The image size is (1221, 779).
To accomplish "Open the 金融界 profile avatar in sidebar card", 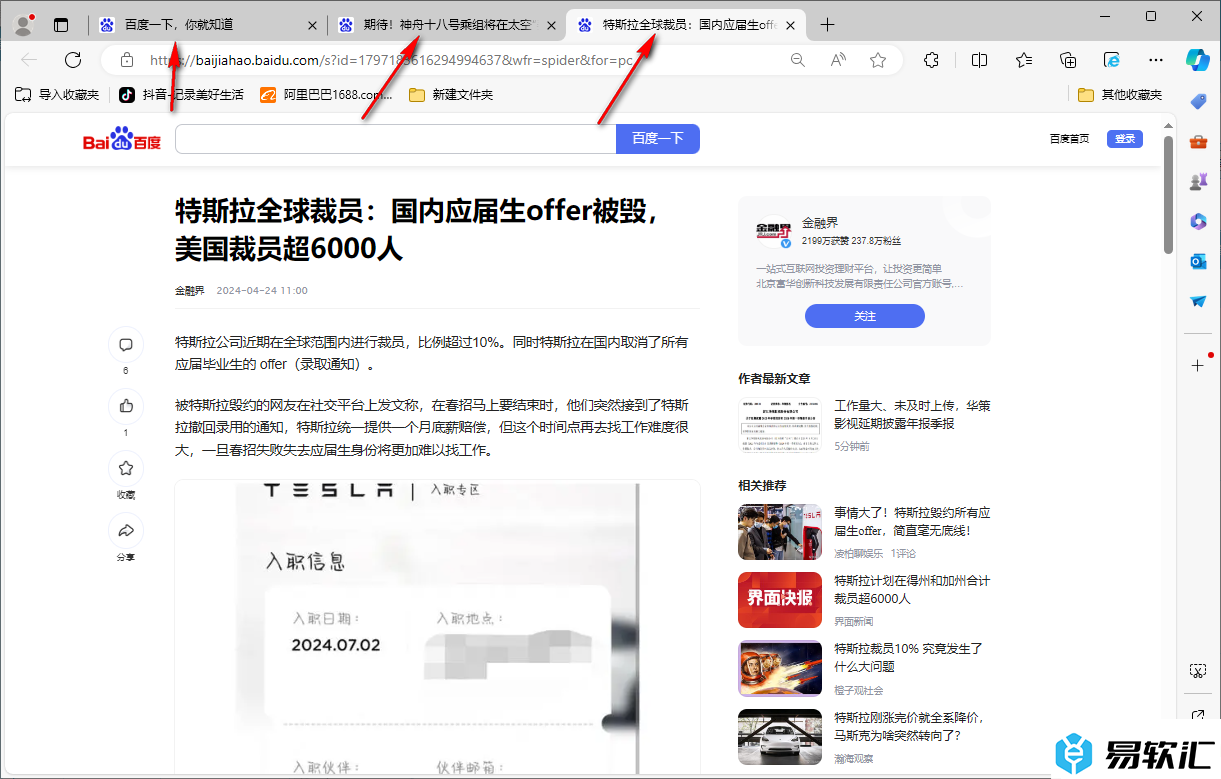I will pyautogui.click(x=774, y=233).
